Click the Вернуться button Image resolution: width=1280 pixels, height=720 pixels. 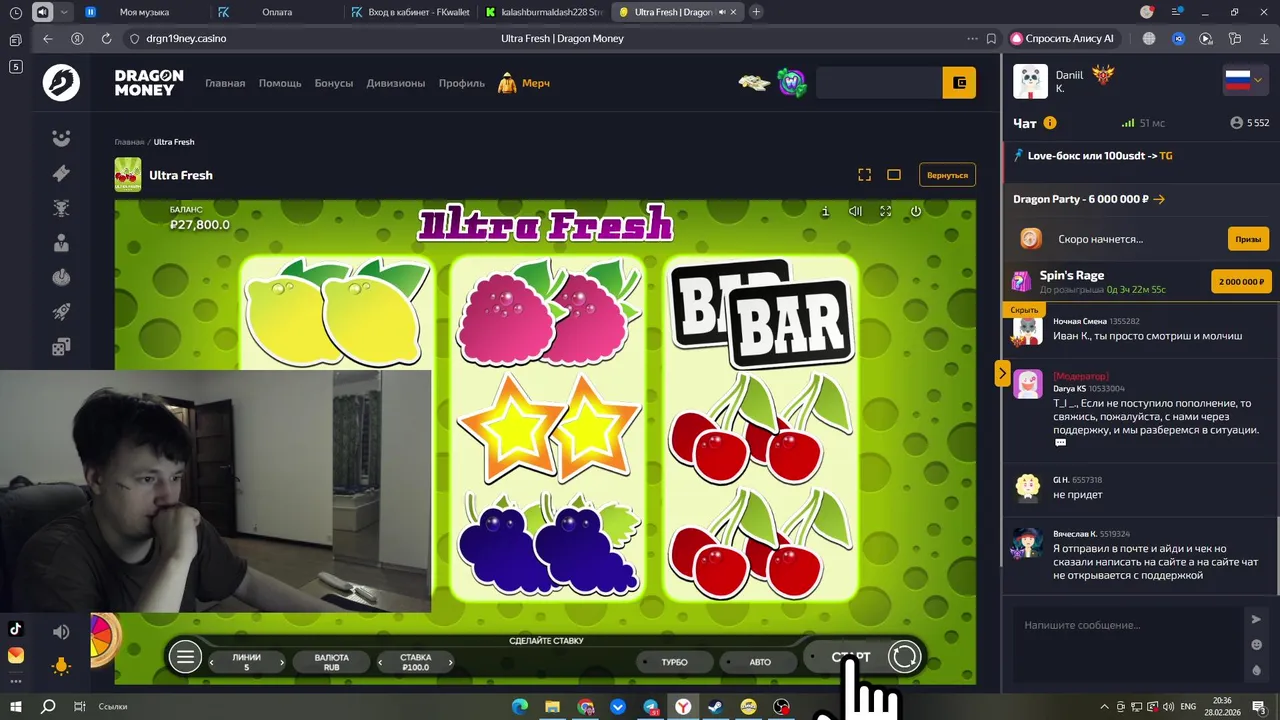(947, 175)
